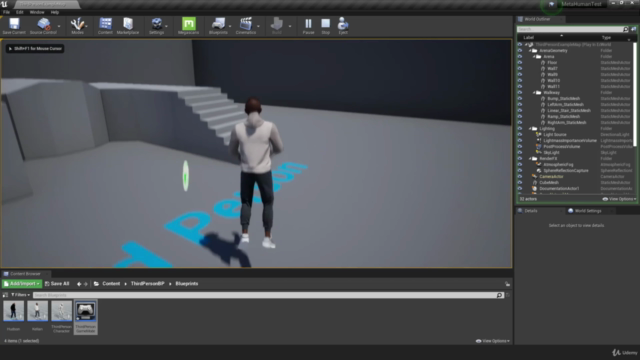Click the Content Browser back arrow
Image resolution: width=640 pixels, height=360 pixels.
coord(79,284)
